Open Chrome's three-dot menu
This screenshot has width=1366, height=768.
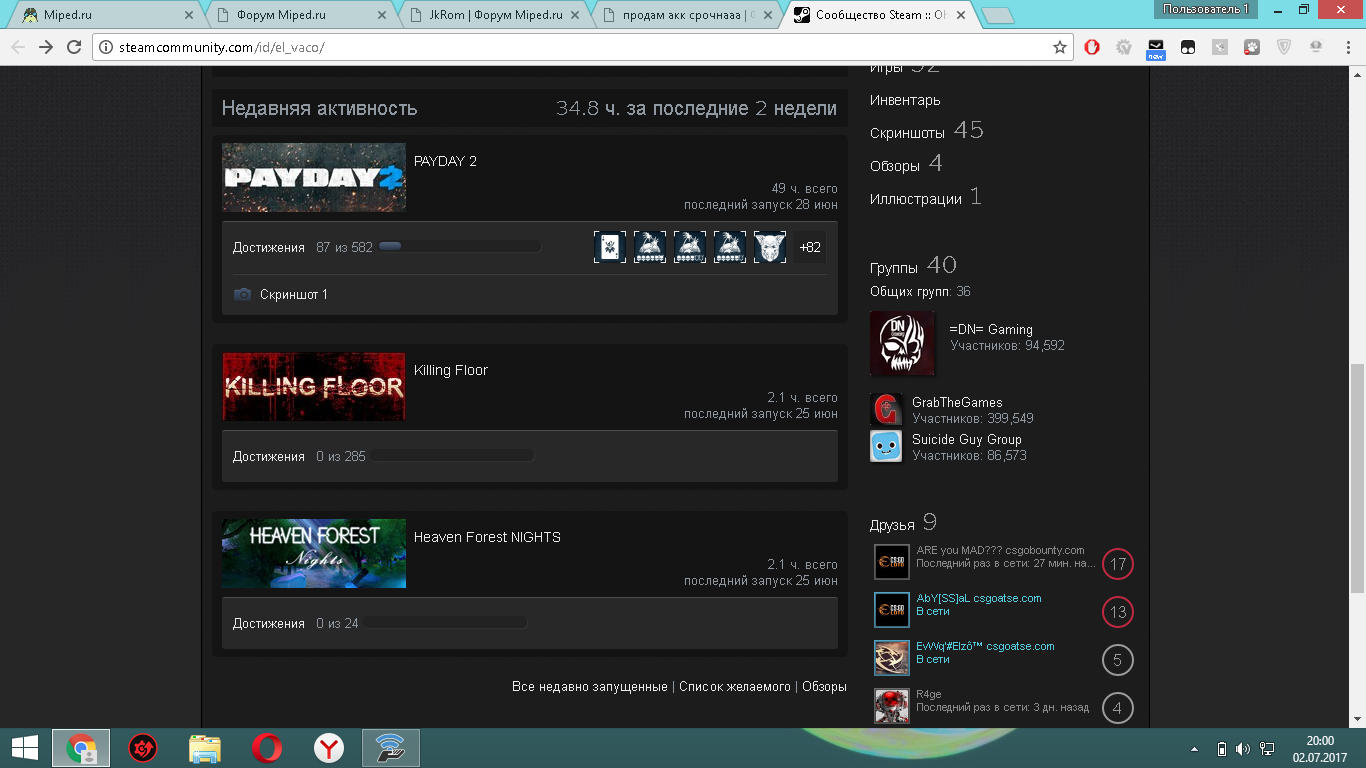pos(1346,47)
